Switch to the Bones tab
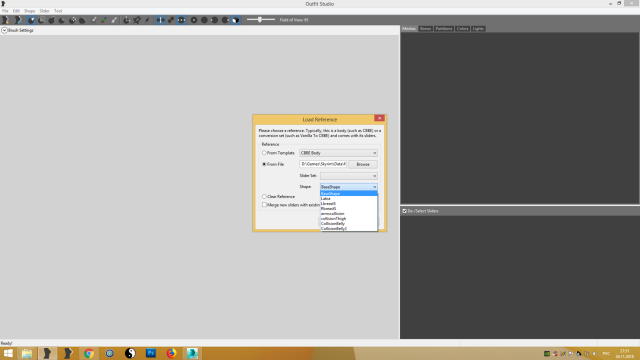The height and width of the screenshot is (360, 640). (x=425, y=29)
